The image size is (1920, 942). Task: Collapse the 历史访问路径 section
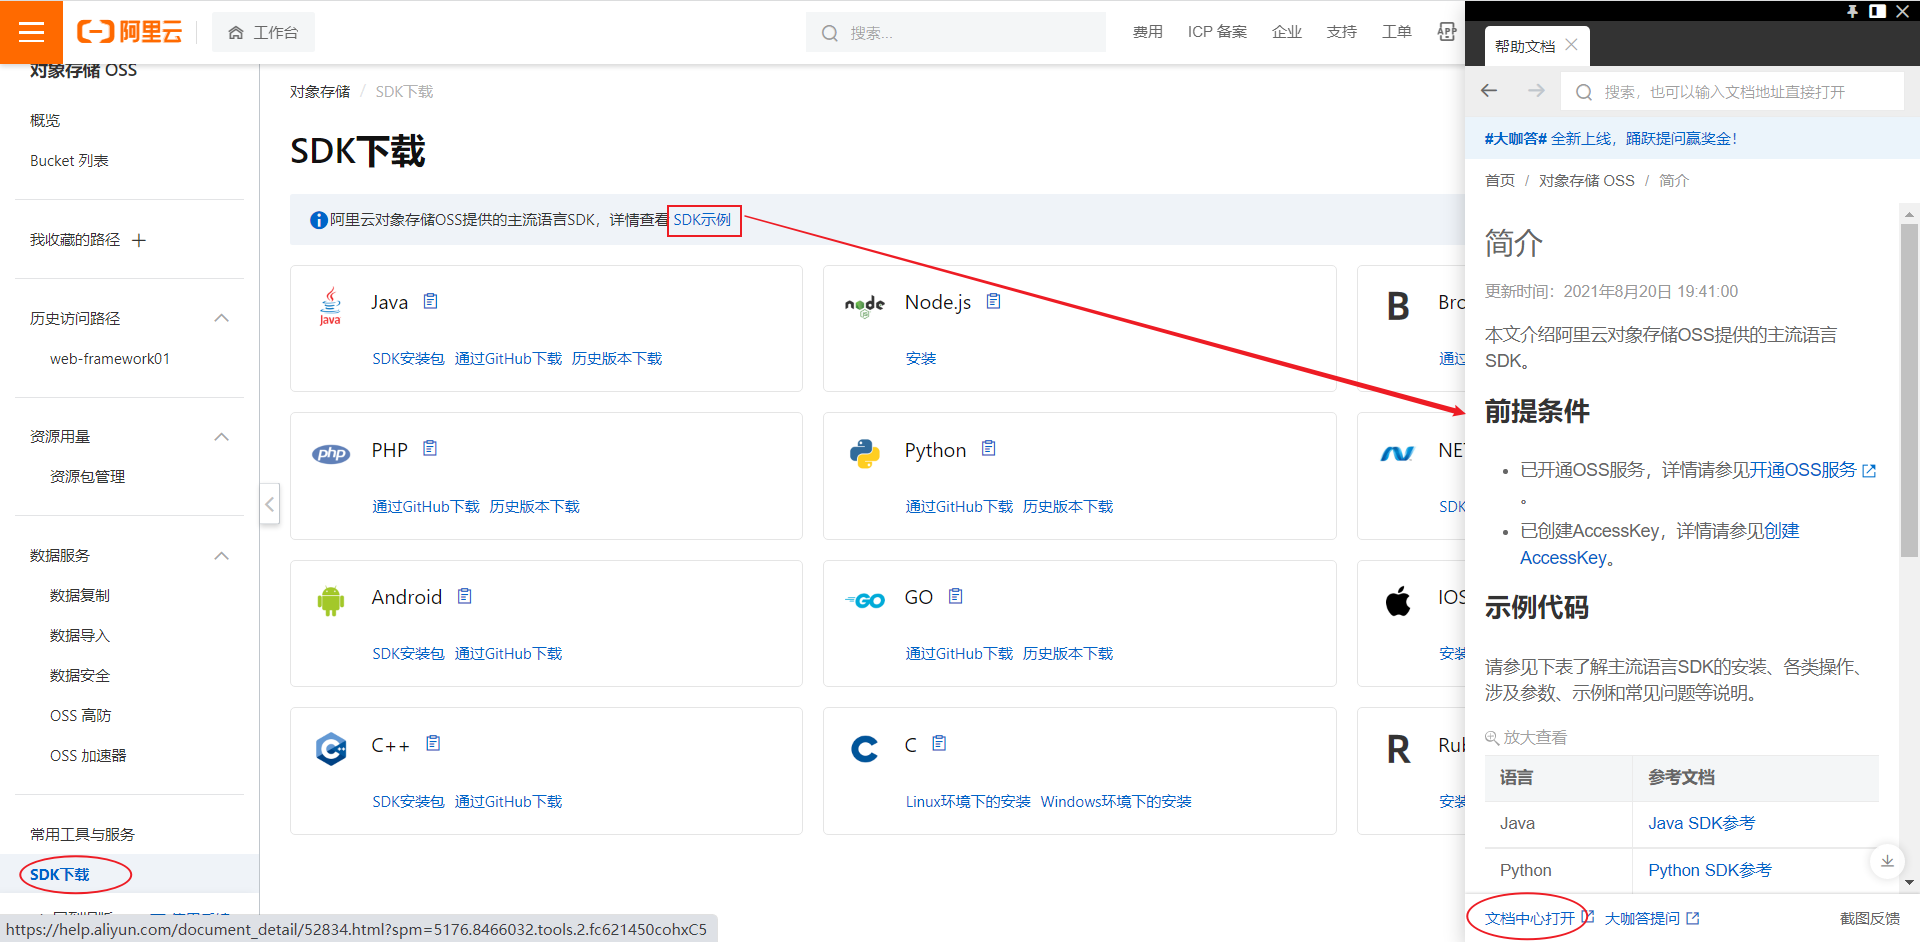[x=221, y=317]
